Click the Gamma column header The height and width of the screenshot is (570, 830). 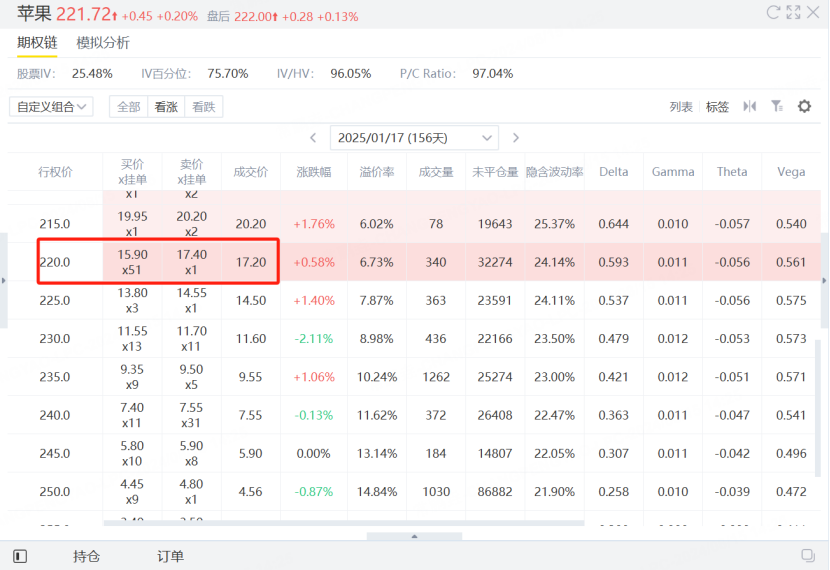(673, 172)
